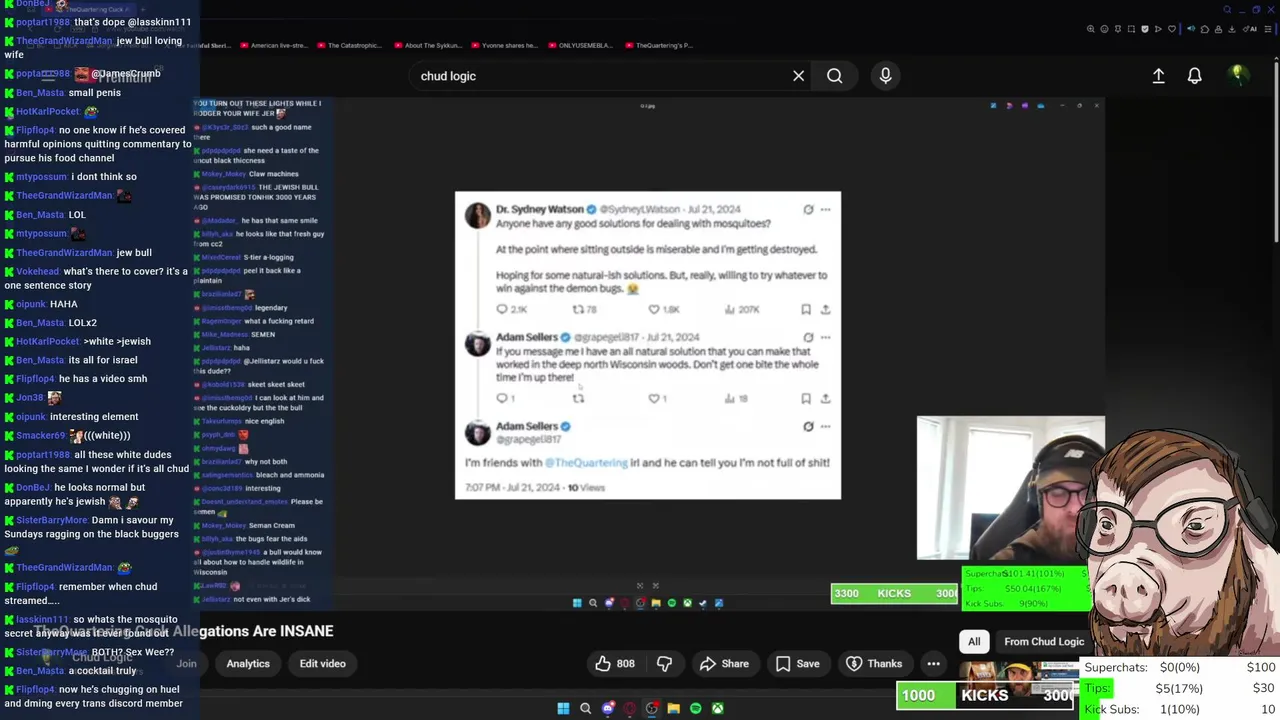Image resolution: width=1280 pixels, height=720 pixels.
Task: Switch to 'TheQuartering's P...' browser tab
Action: (658, 45)
